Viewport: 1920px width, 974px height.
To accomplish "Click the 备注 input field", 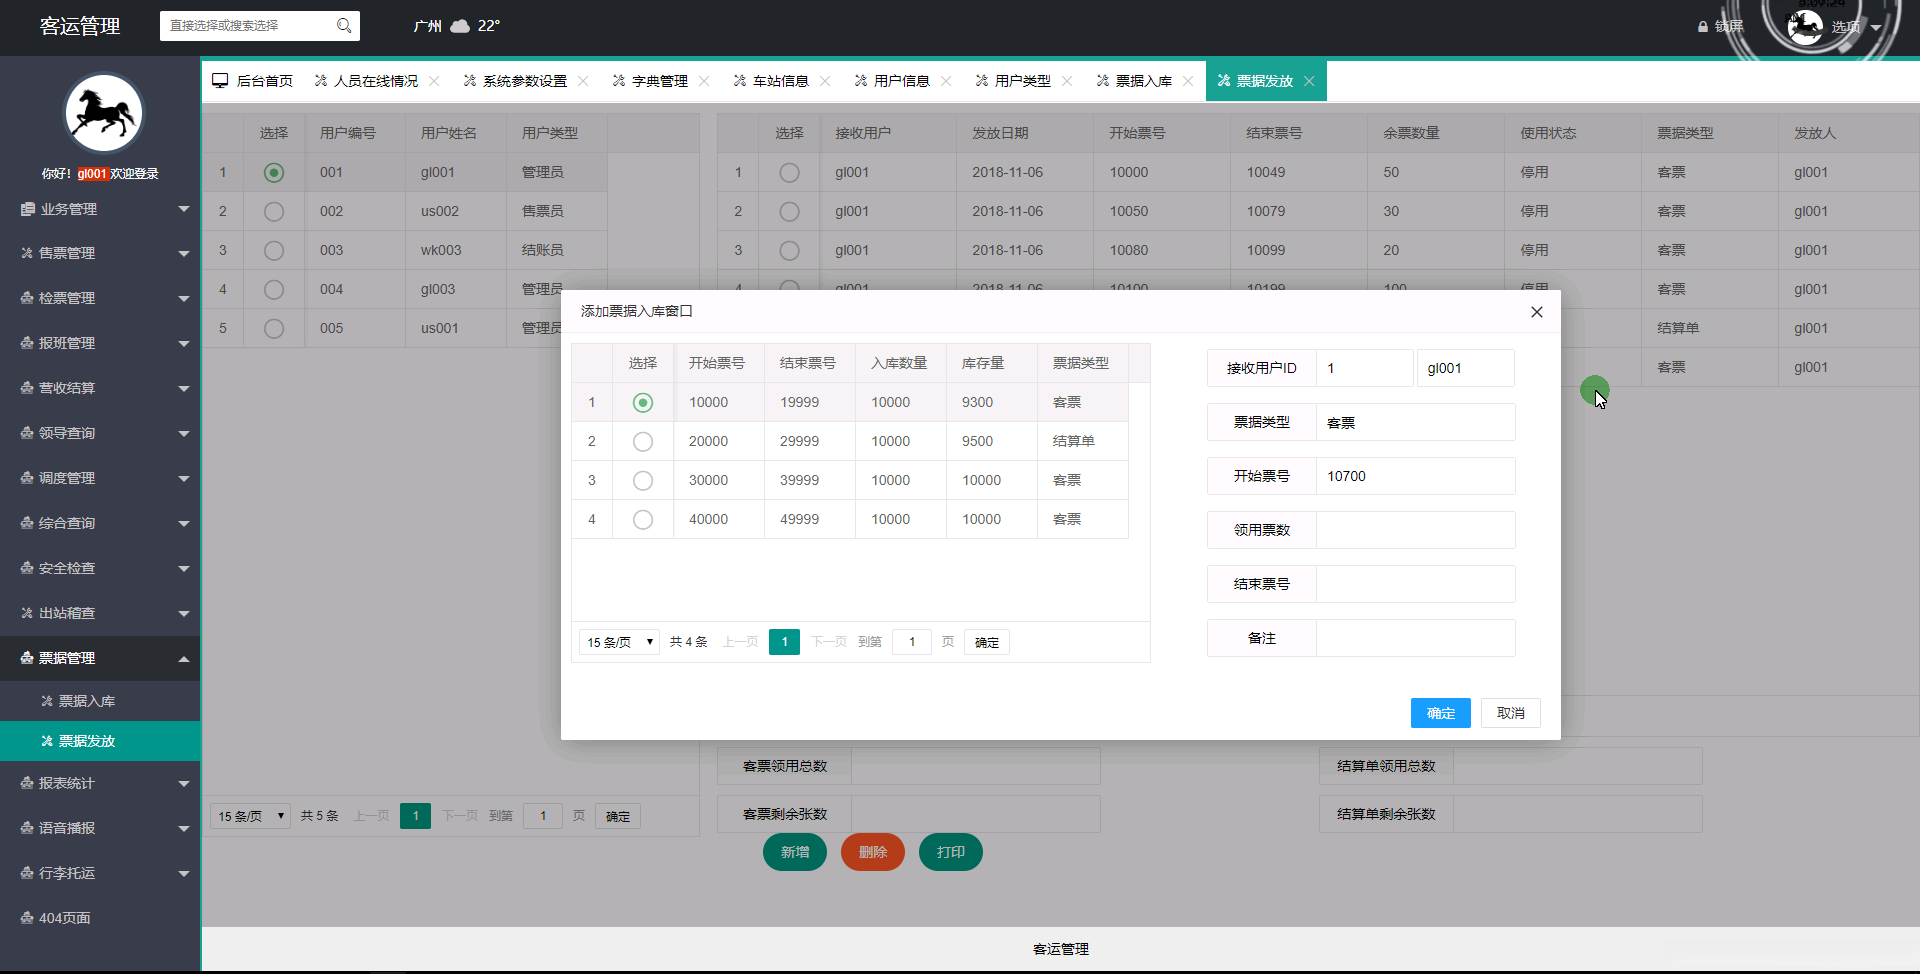I will coord(1415,637).
